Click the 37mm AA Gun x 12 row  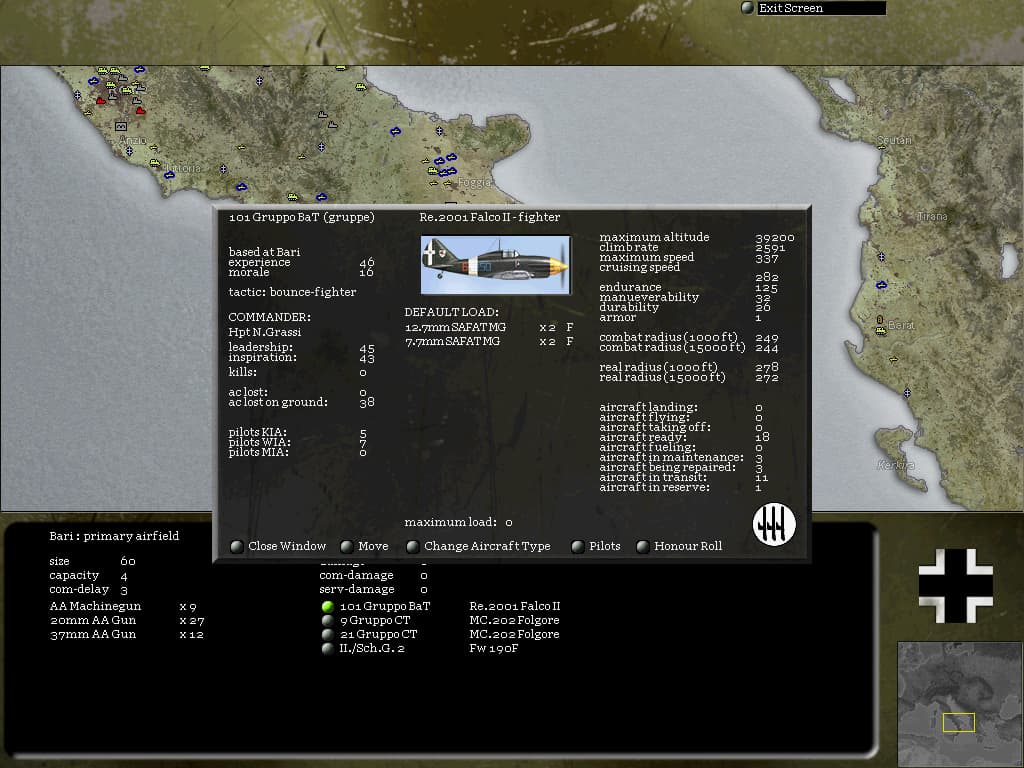point(127,635)
